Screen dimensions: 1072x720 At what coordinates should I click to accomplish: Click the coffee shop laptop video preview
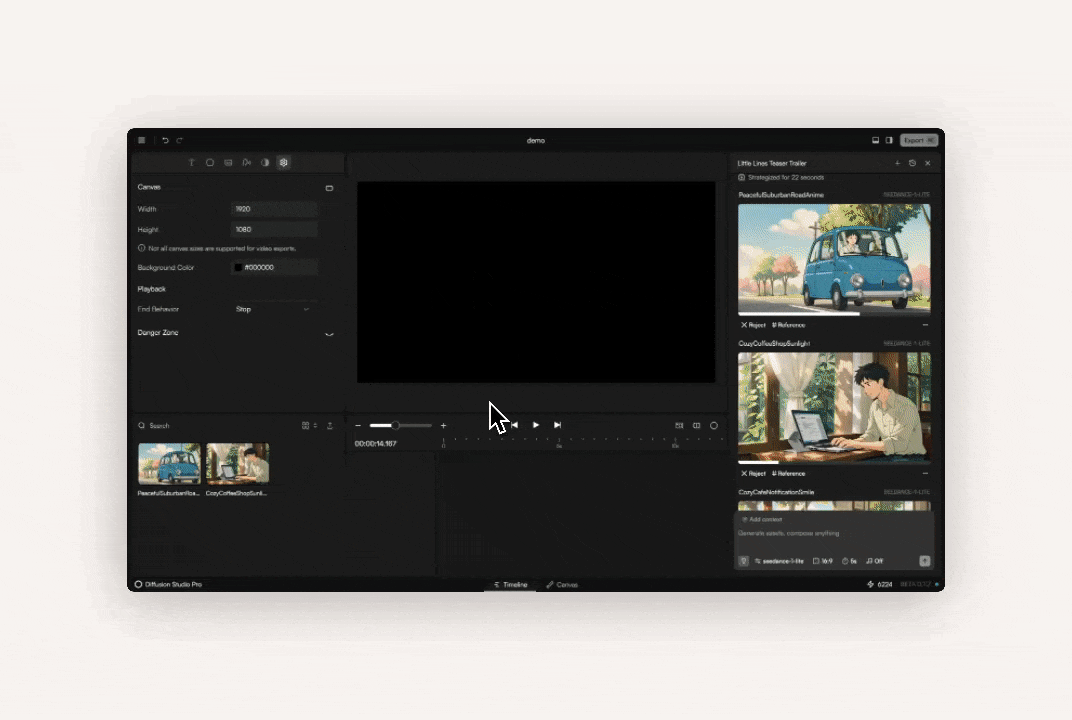pos(834,407)
